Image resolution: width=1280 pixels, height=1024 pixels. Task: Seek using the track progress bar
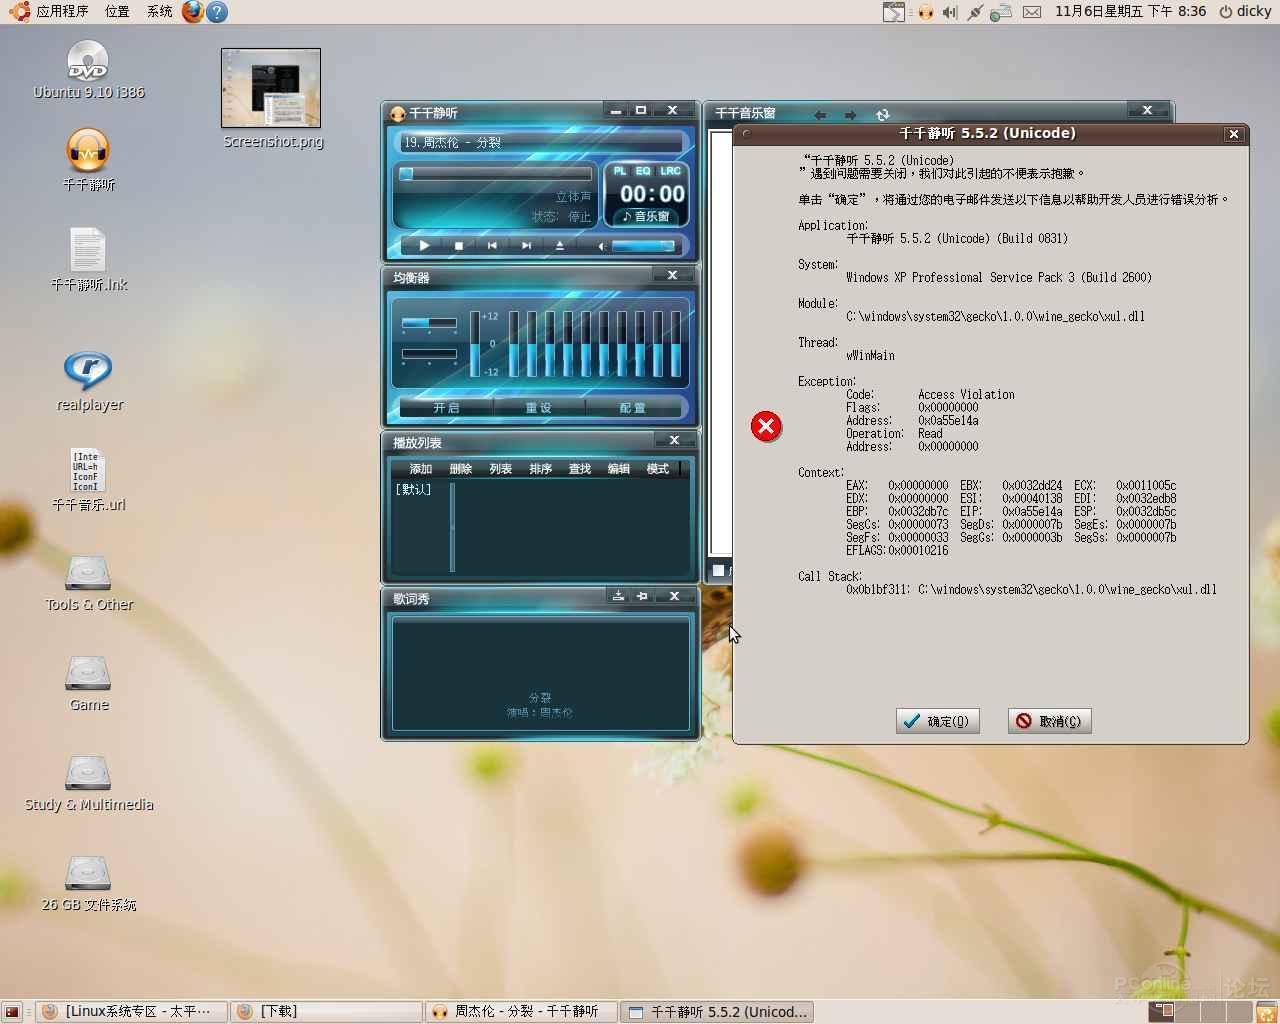496,174
